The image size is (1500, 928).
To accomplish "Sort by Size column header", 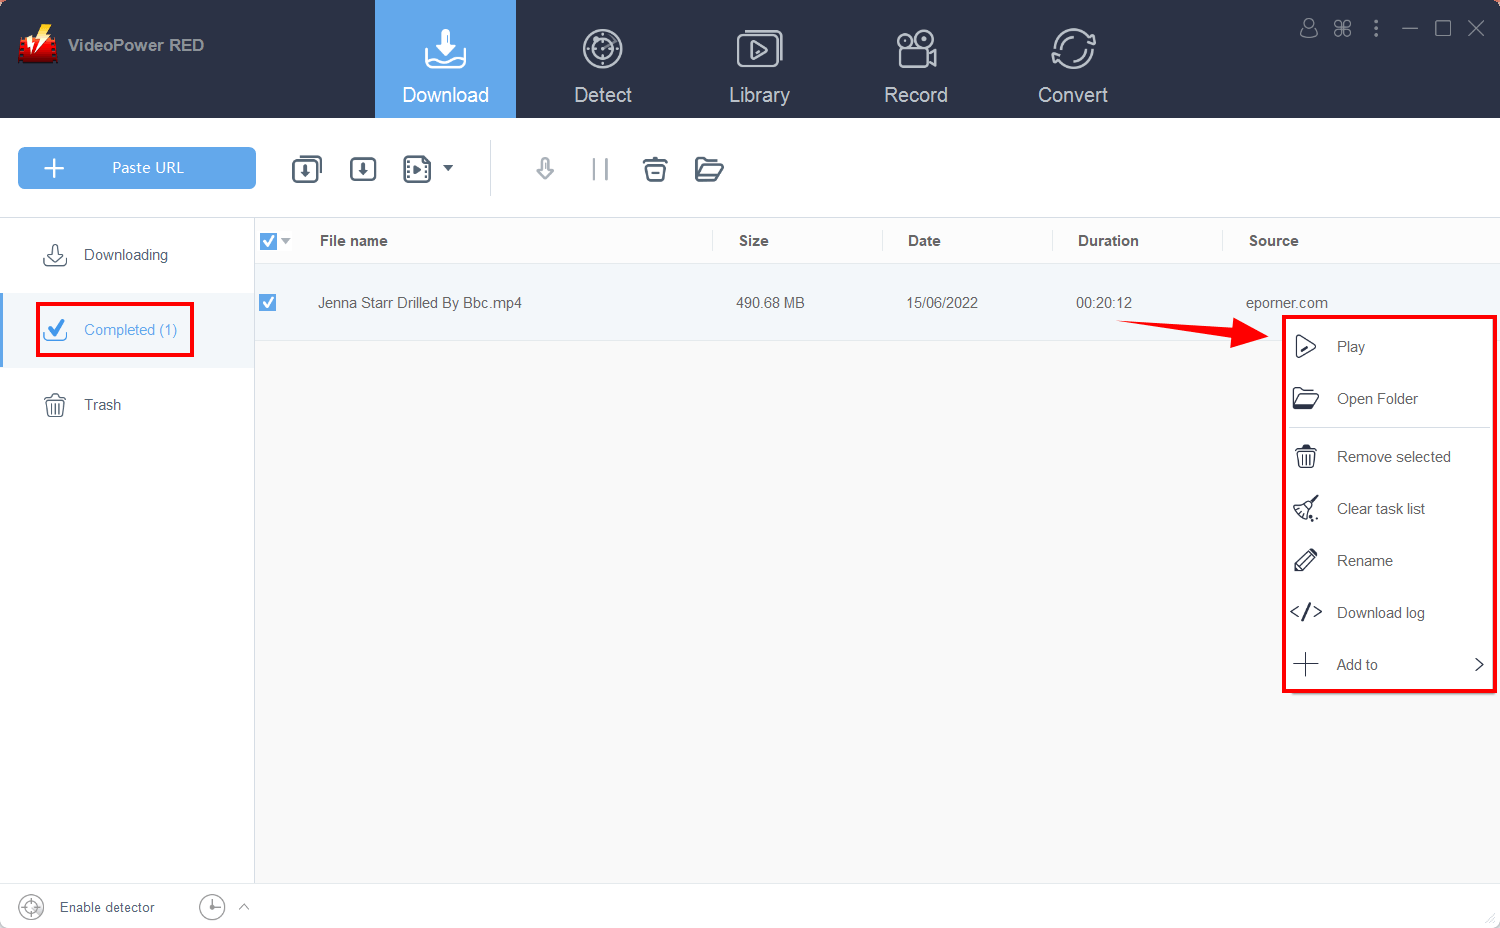I will click(754, 241).
